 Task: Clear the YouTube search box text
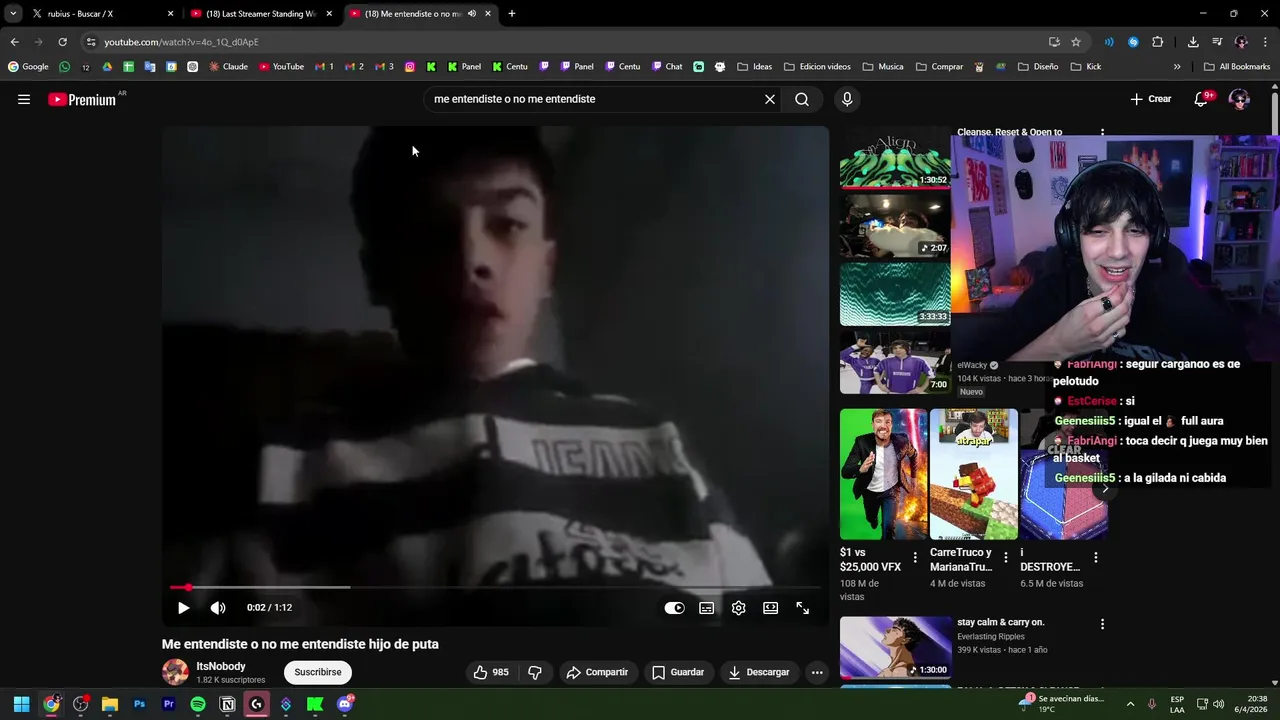pyautogui.click(x=770, y=99)
